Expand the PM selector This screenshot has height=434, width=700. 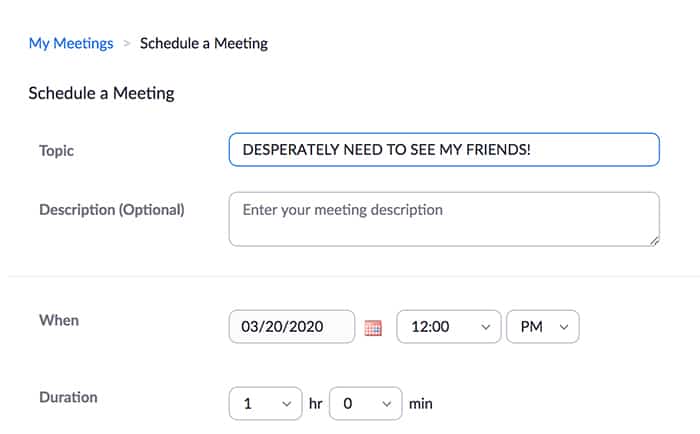point(543,326)
